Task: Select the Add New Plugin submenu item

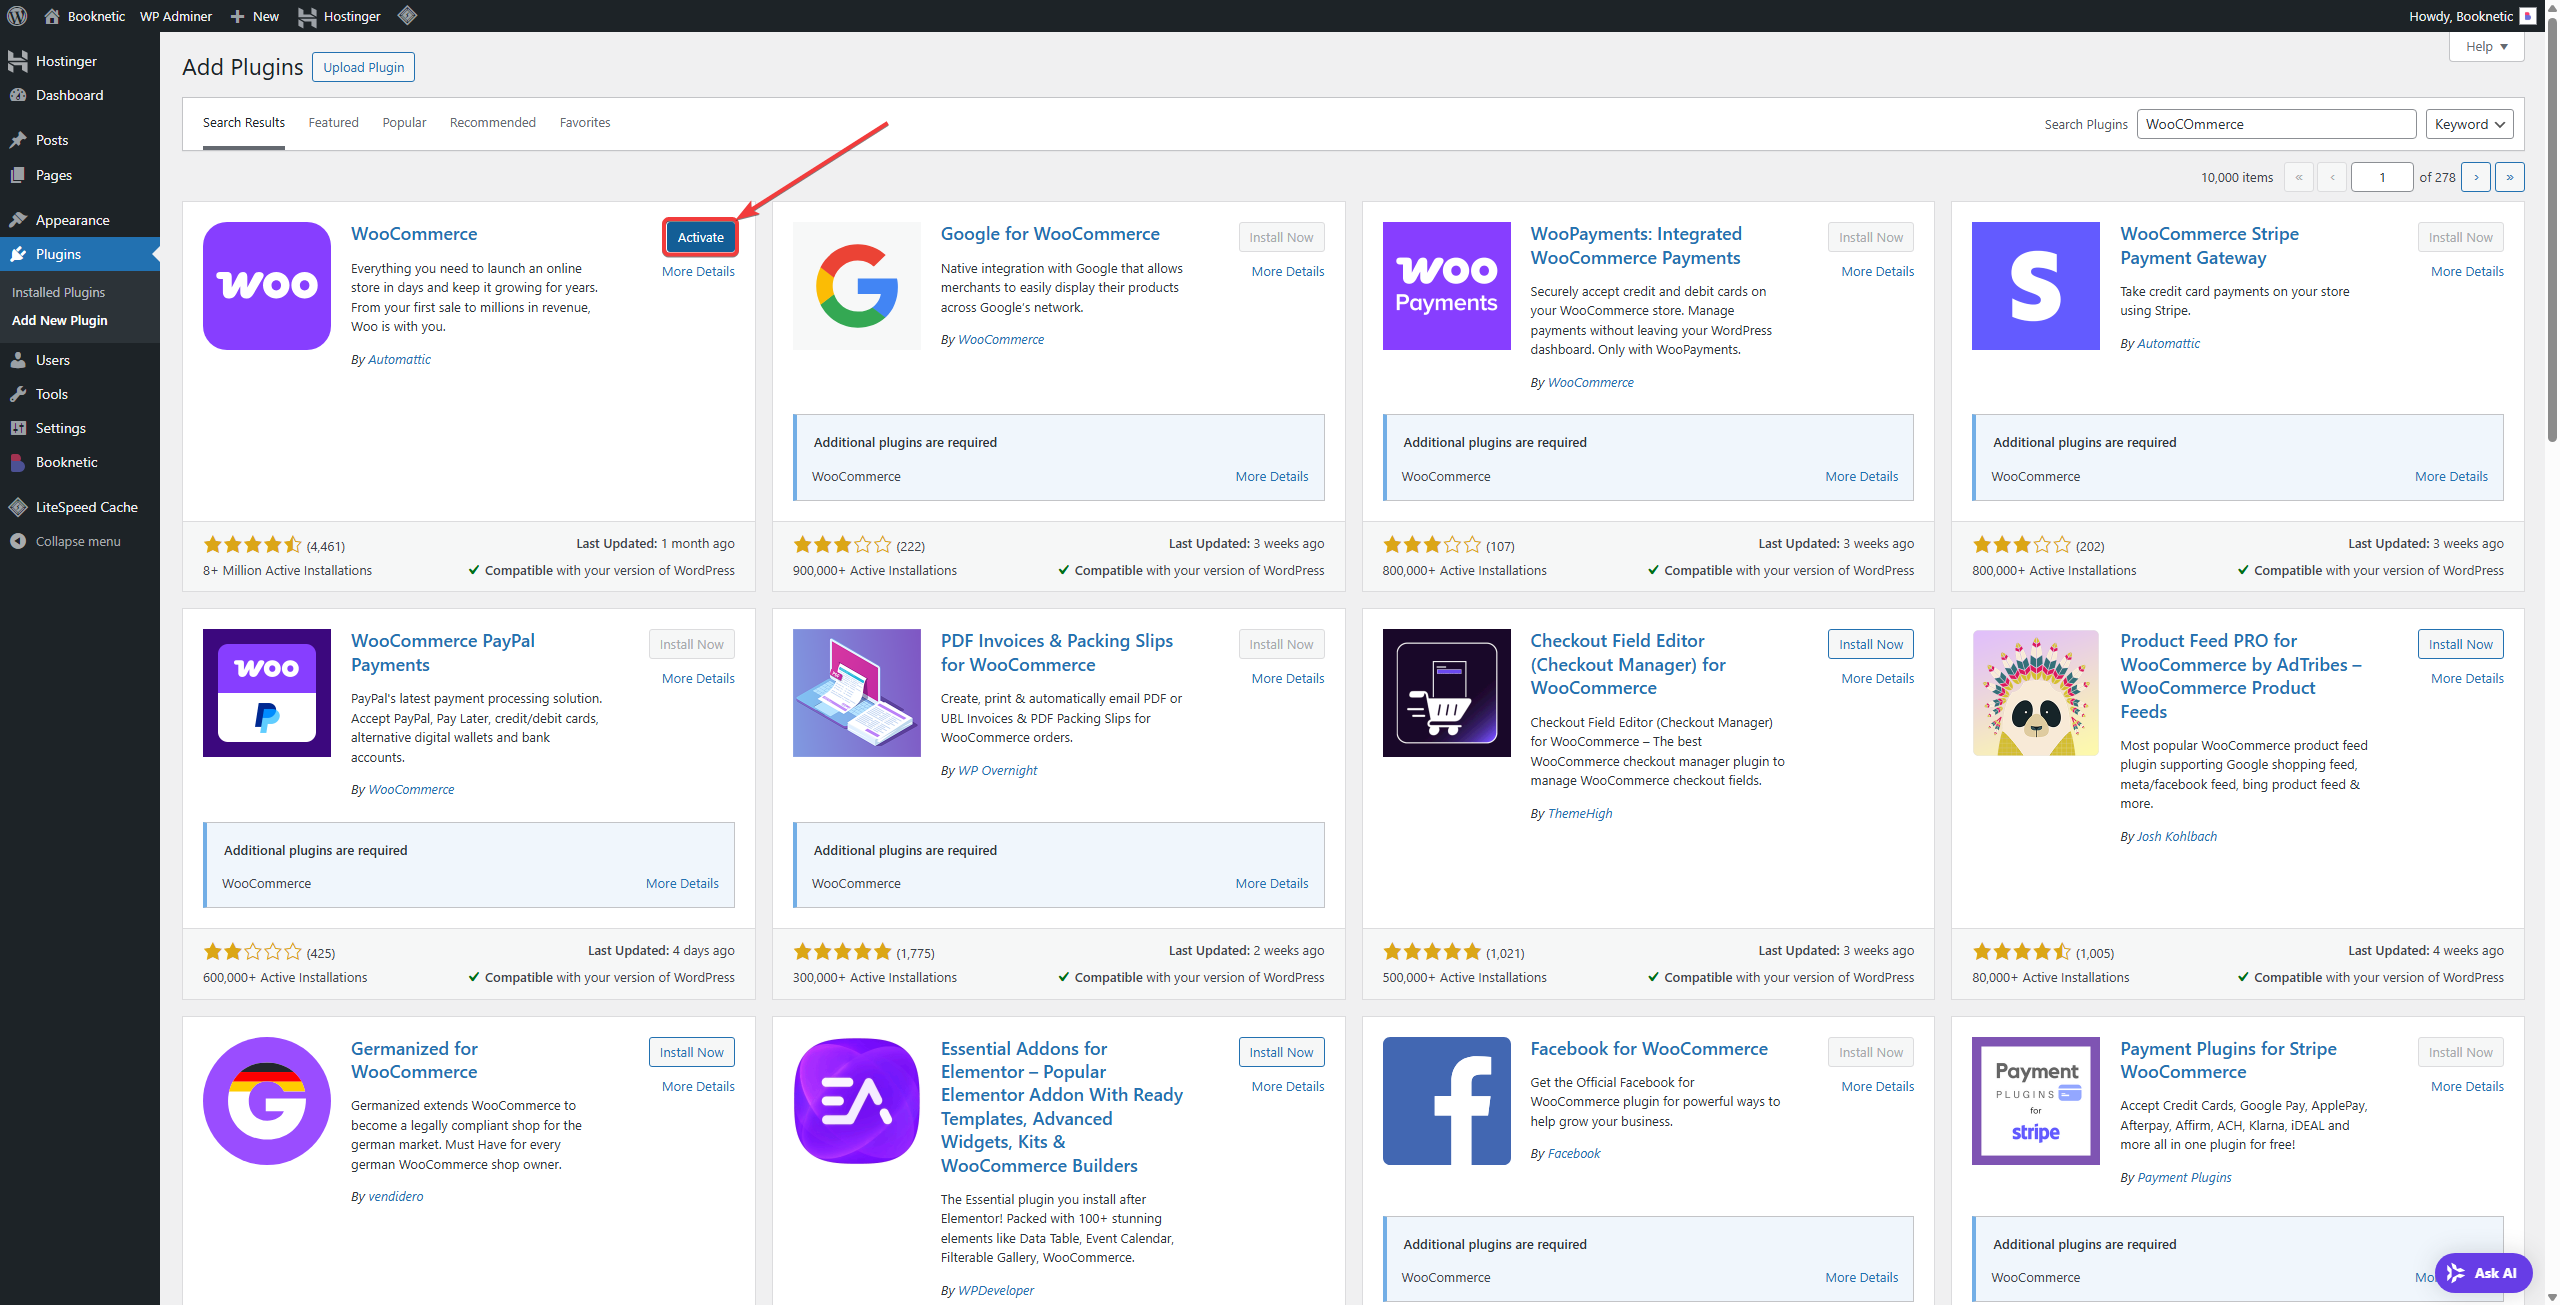Action: (60, 320)
